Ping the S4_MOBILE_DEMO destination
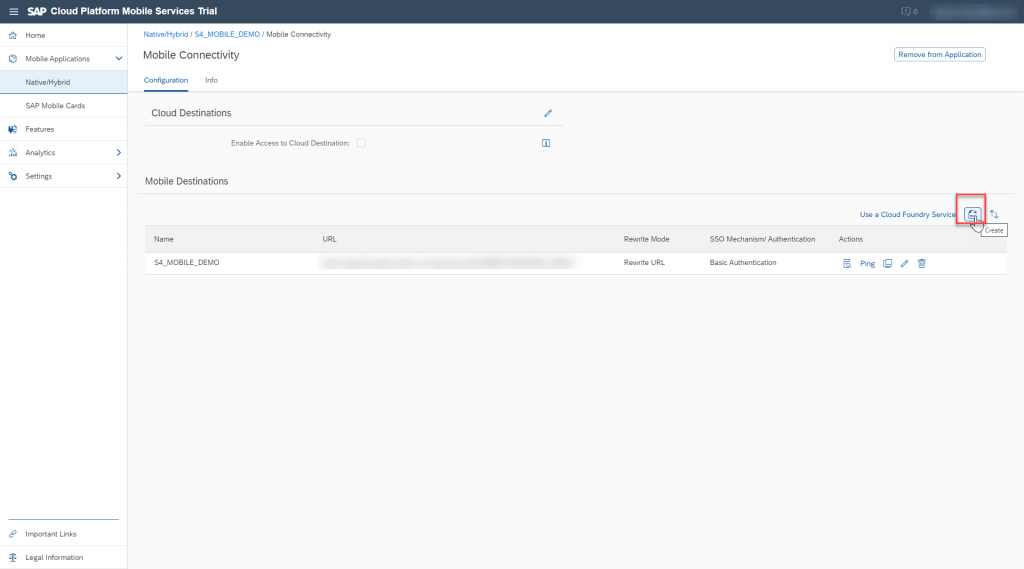This screenshot has width=1024, height=569. pos(867,263)
